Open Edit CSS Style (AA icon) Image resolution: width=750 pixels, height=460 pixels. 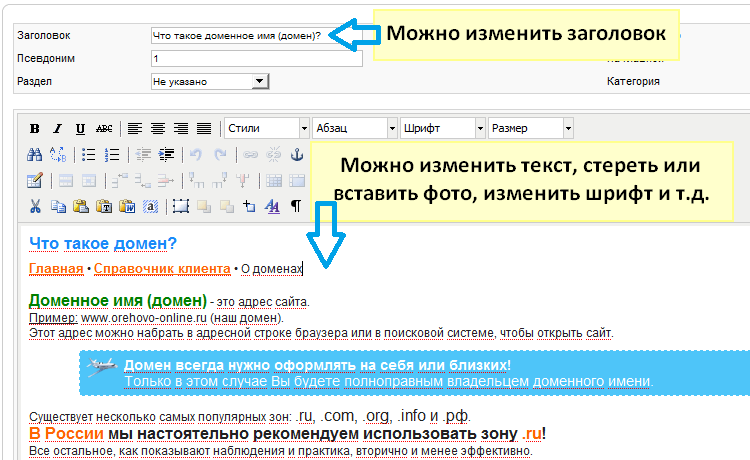click(273, 207)
